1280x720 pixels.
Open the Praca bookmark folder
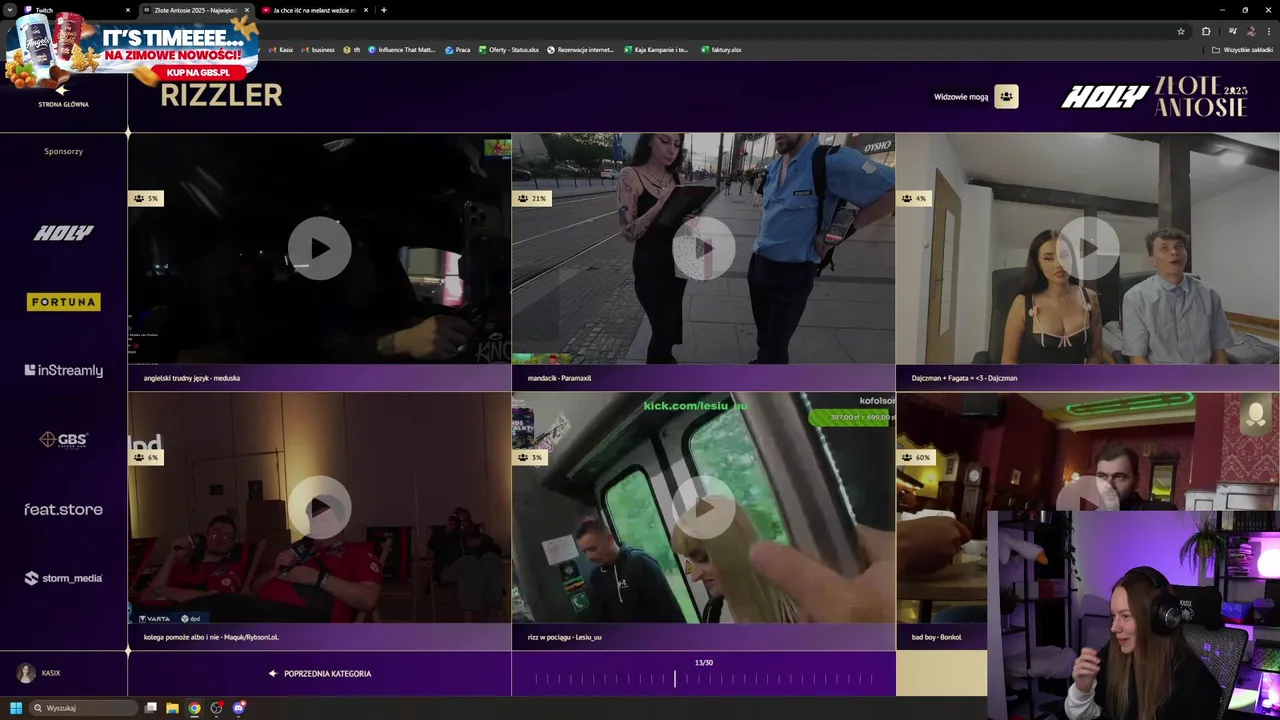(x=458, y=50)
